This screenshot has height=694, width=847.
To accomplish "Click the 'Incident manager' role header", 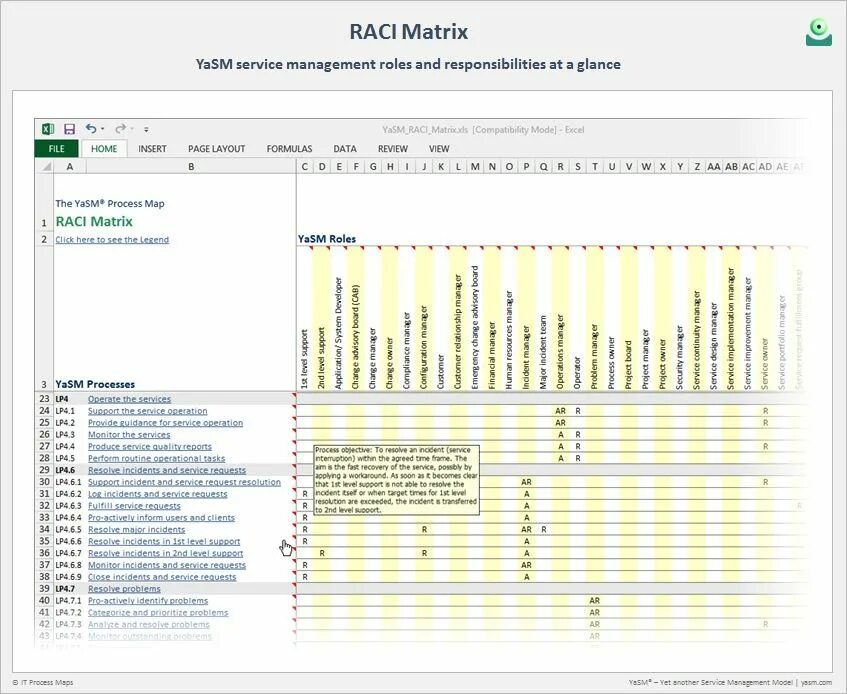I will pyautogui.click(x=526, y=357).
